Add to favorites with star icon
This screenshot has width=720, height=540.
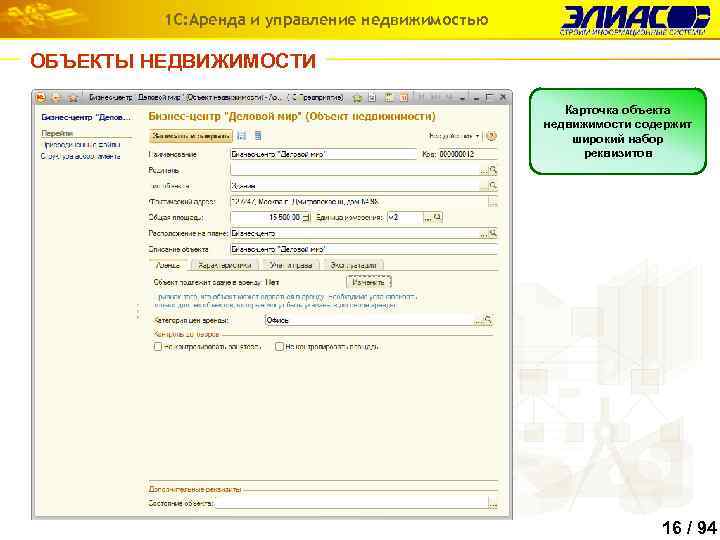coord(357,98)
